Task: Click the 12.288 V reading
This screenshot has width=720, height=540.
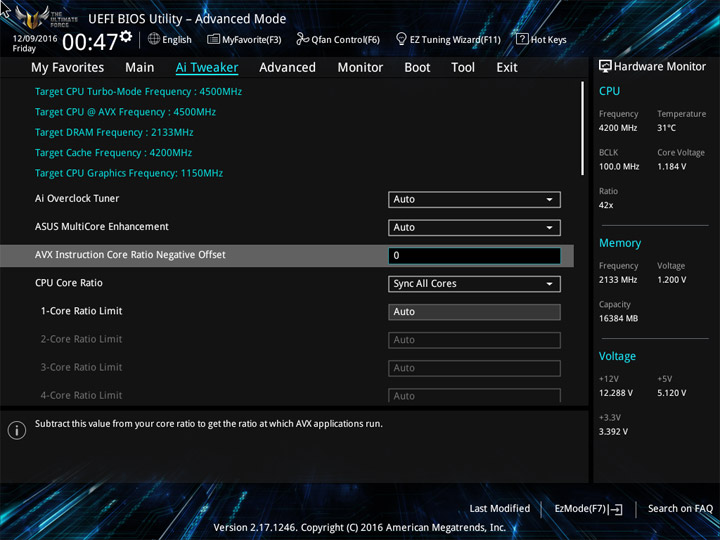Action: pyautogui.click(x=616, y=393)
